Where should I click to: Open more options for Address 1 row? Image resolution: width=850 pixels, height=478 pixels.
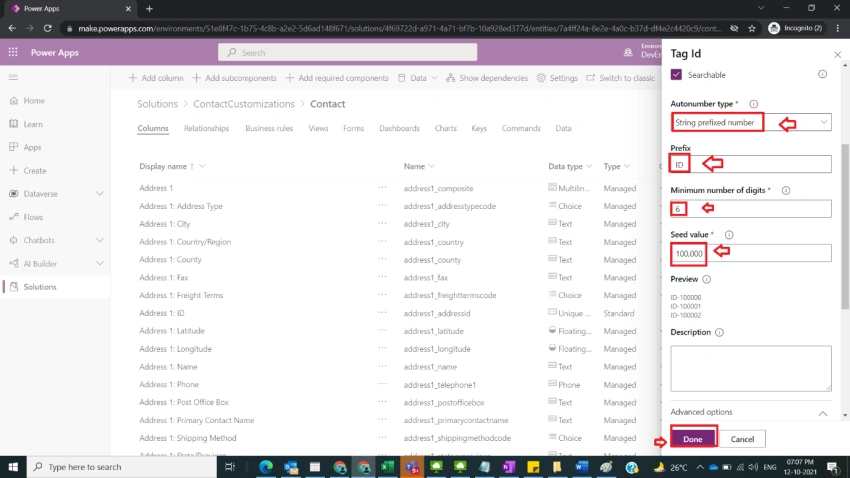click(x=382, y=188)
